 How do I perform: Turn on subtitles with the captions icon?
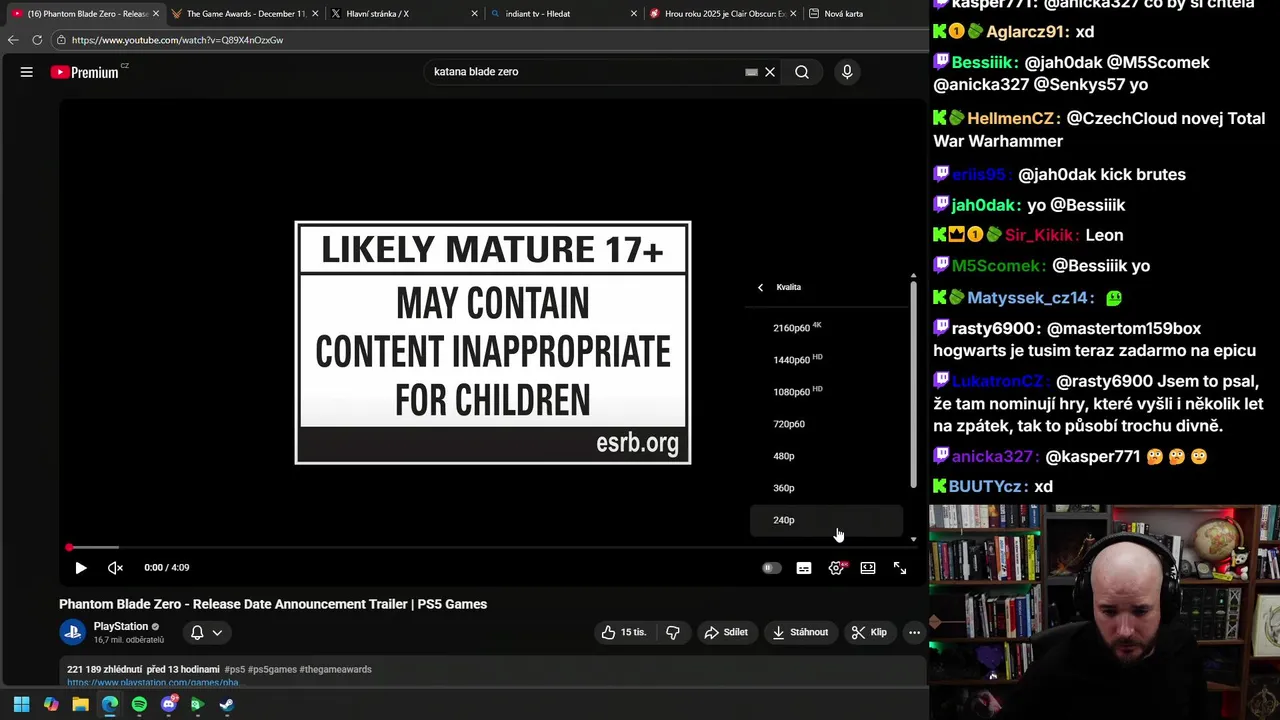coord(804,568)
